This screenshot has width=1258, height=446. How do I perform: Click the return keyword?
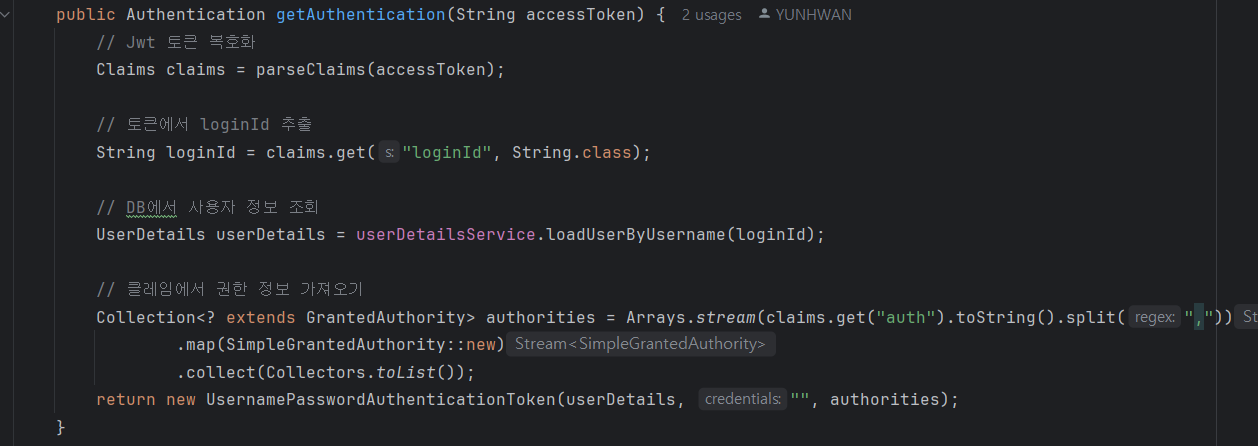coord(126,400)
